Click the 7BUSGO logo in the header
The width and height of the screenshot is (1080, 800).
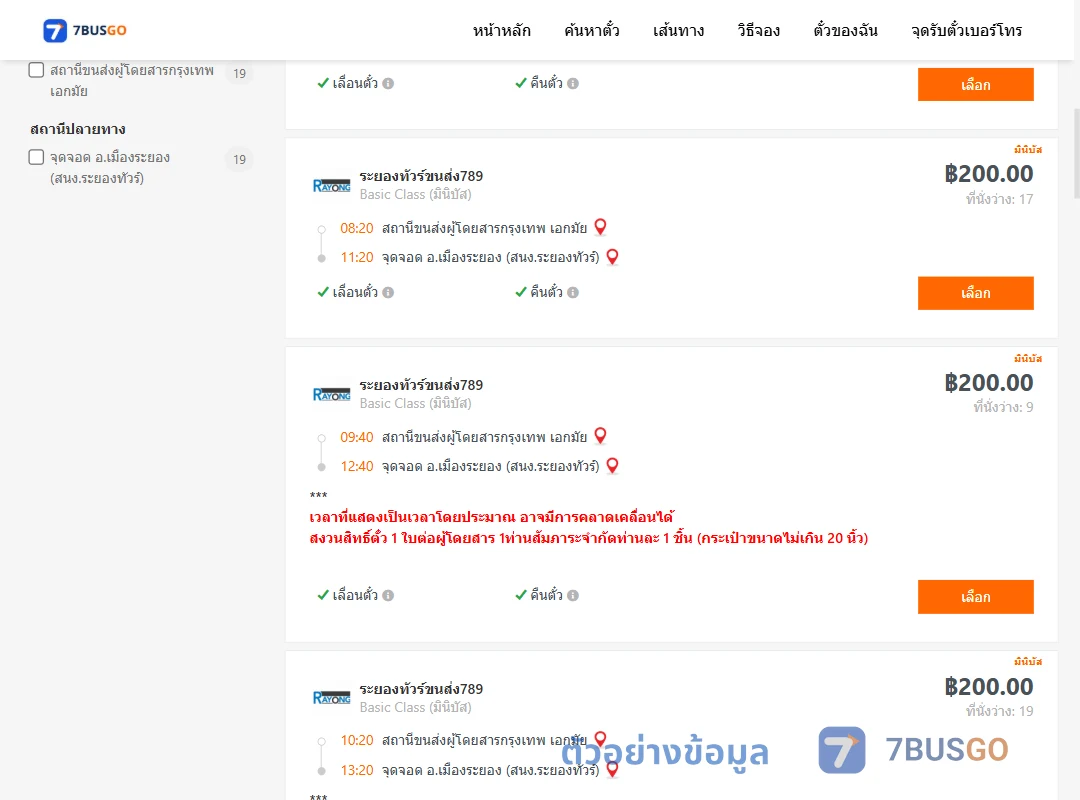(x=85, y=30)
